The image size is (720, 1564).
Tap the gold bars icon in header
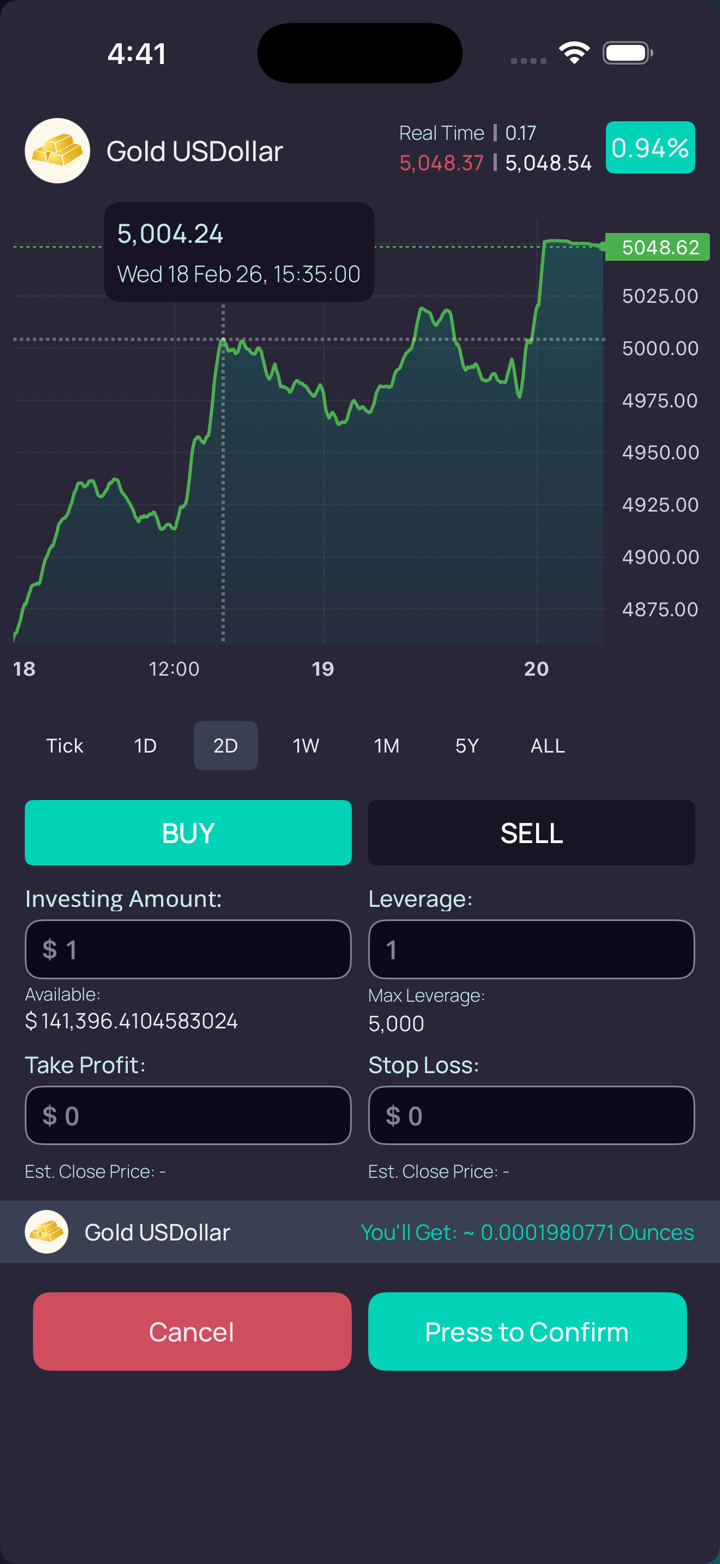tap(57, 151)
